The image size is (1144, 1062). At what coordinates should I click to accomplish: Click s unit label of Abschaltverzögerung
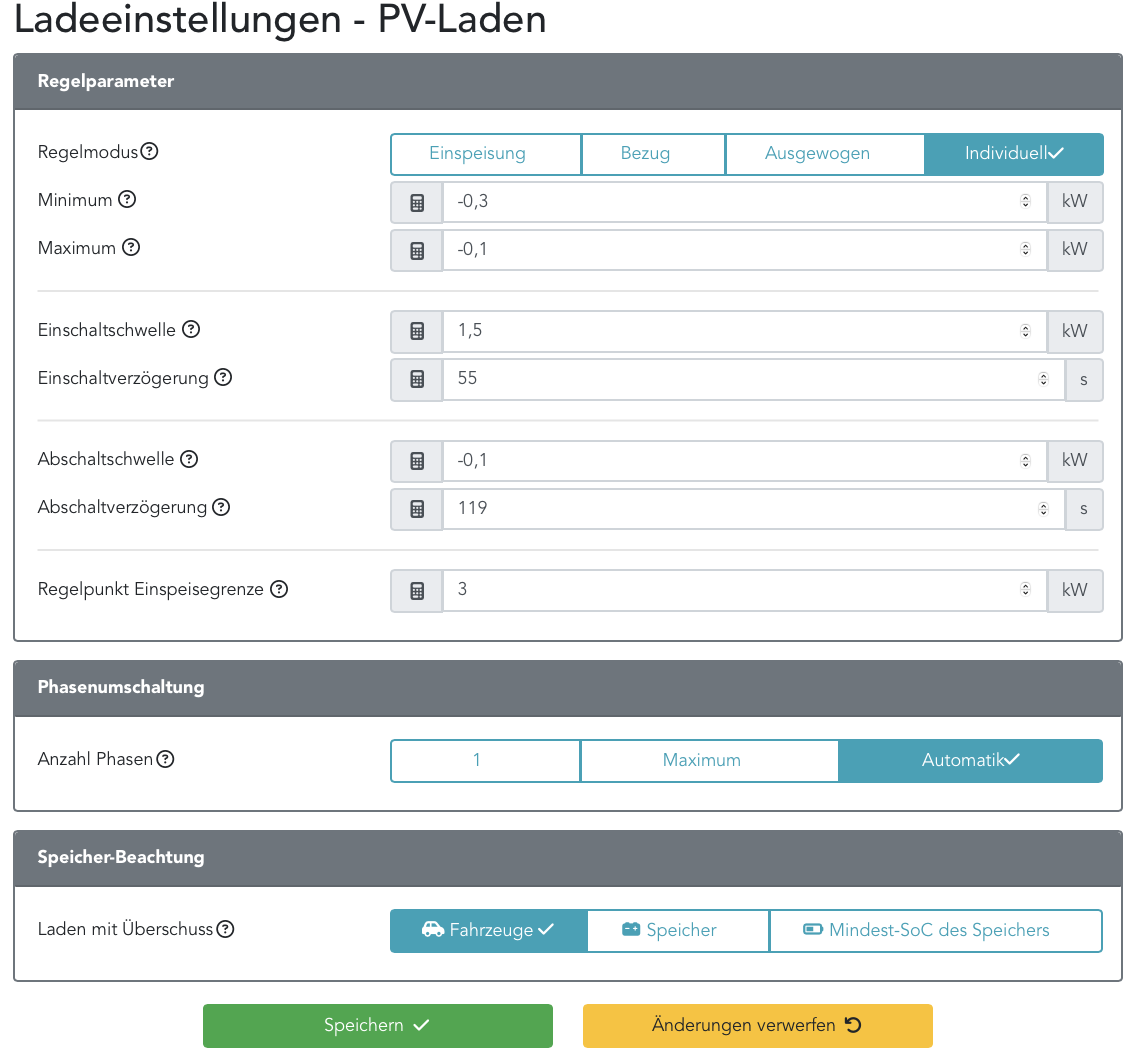1084,509
